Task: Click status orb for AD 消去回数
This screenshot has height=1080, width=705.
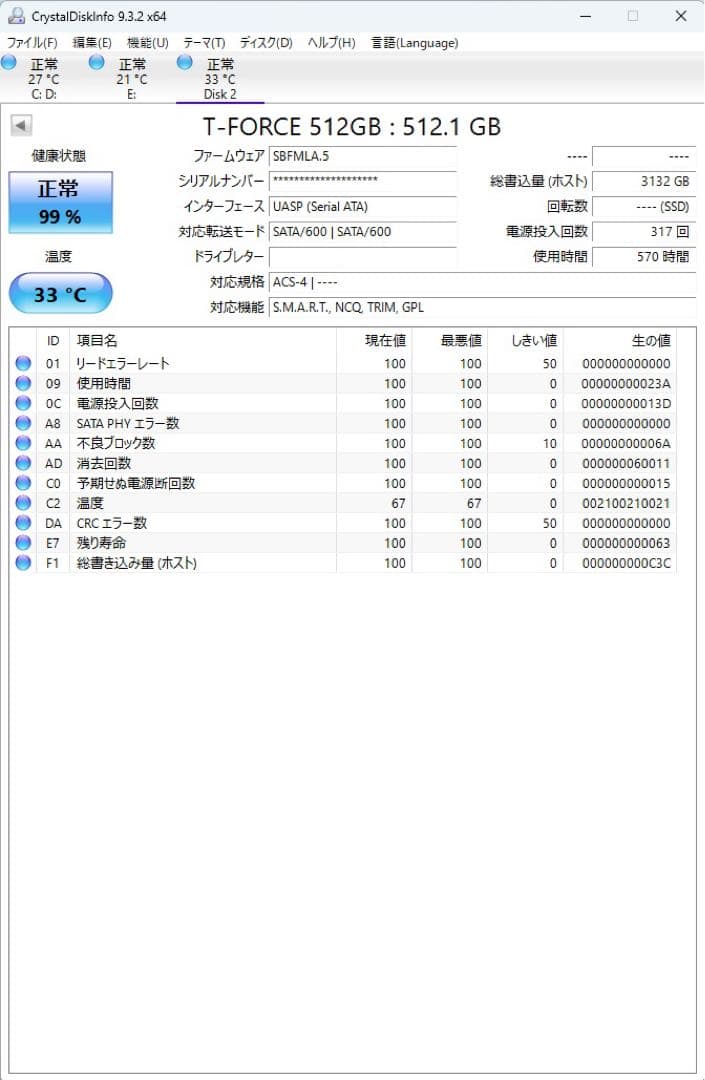Action: 23,463
